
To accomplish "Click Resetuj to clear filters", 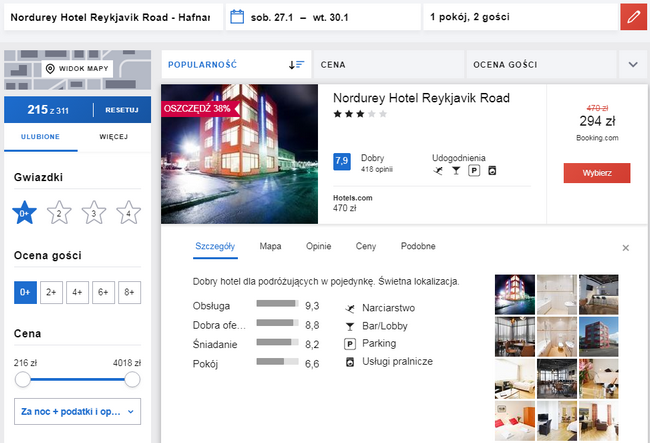I will [122, 110].
